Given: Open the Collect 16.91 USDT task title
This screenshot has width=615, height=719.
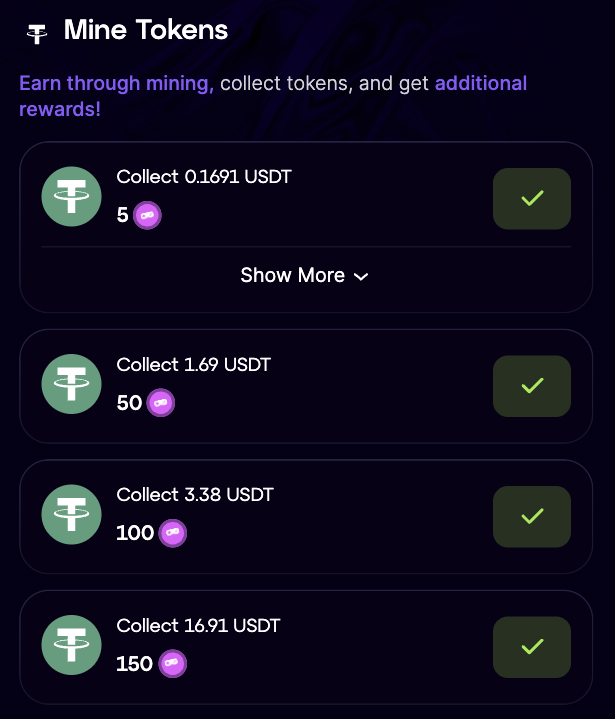Looking at the screenshot, I should click(x=198, y=625).
